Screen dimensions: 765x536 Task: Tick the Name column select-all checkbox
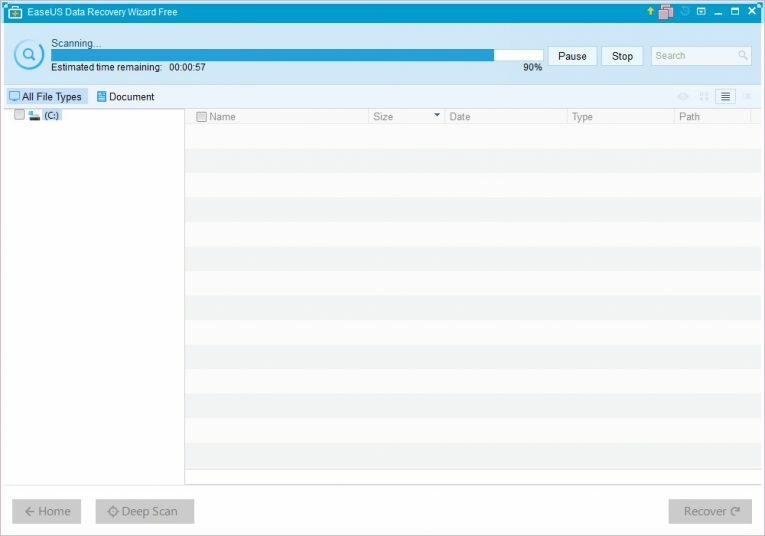(x=201, y=117)
